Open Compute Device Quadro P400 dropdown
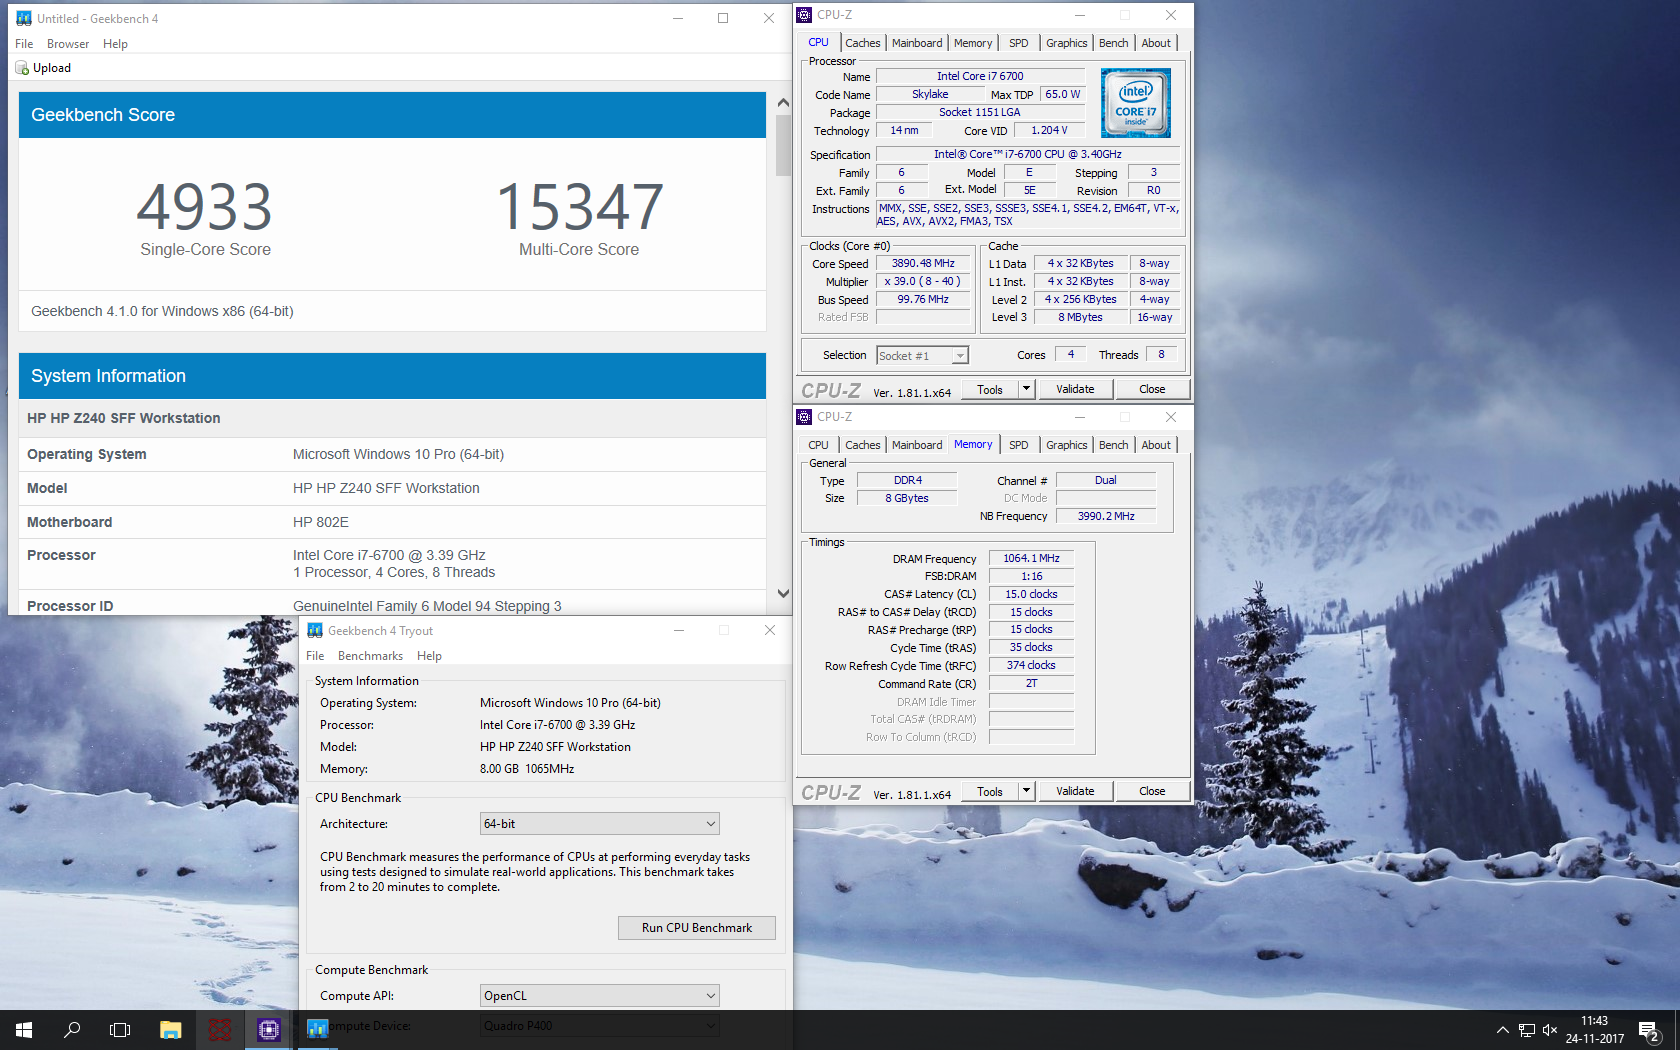 click(x=599, y=1026)
